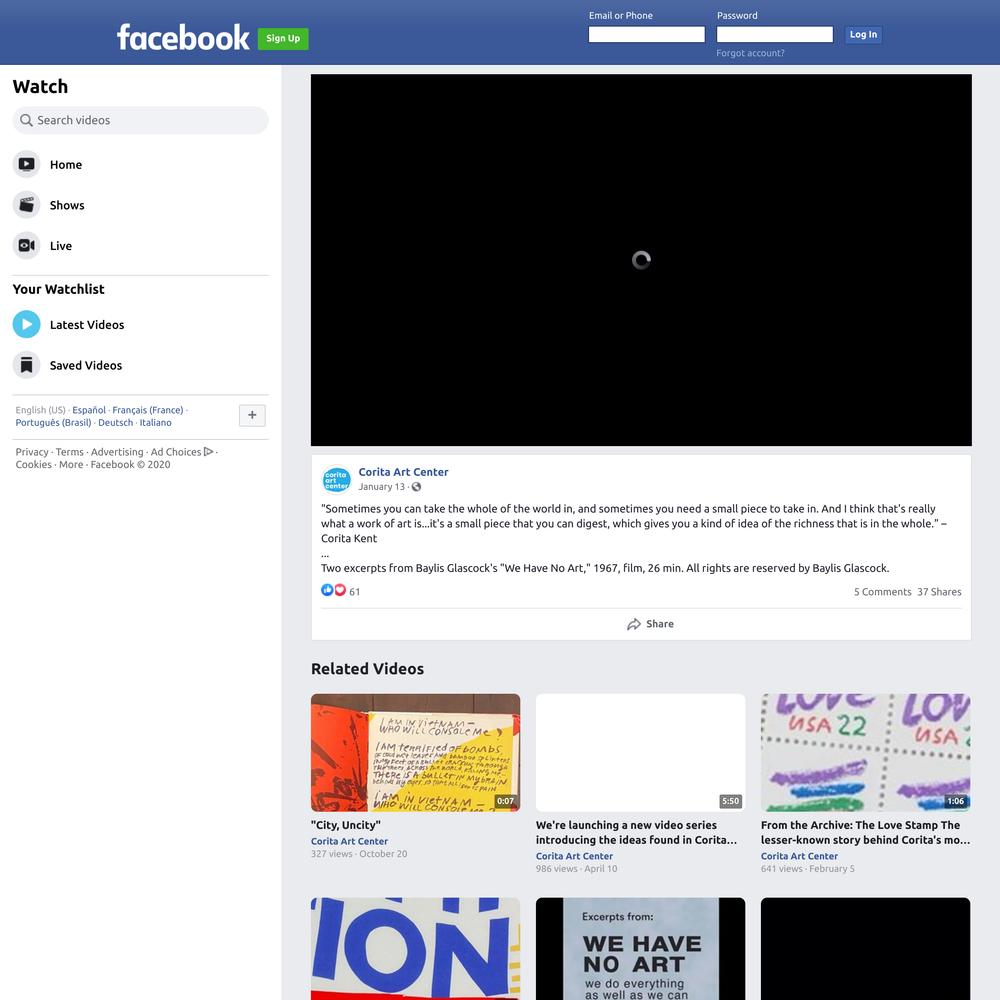Click the Share arrow icon

coord(633,624)
